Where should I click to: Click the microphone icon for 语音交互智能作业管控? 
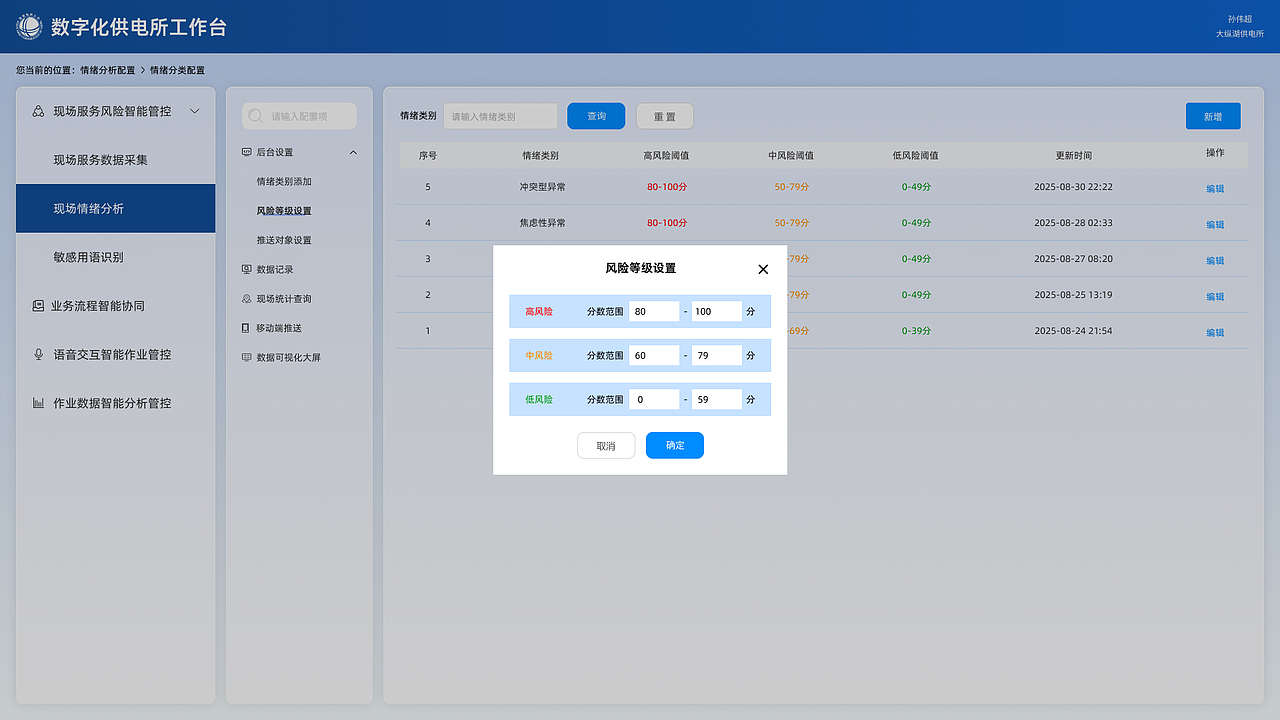pos(38,354)
